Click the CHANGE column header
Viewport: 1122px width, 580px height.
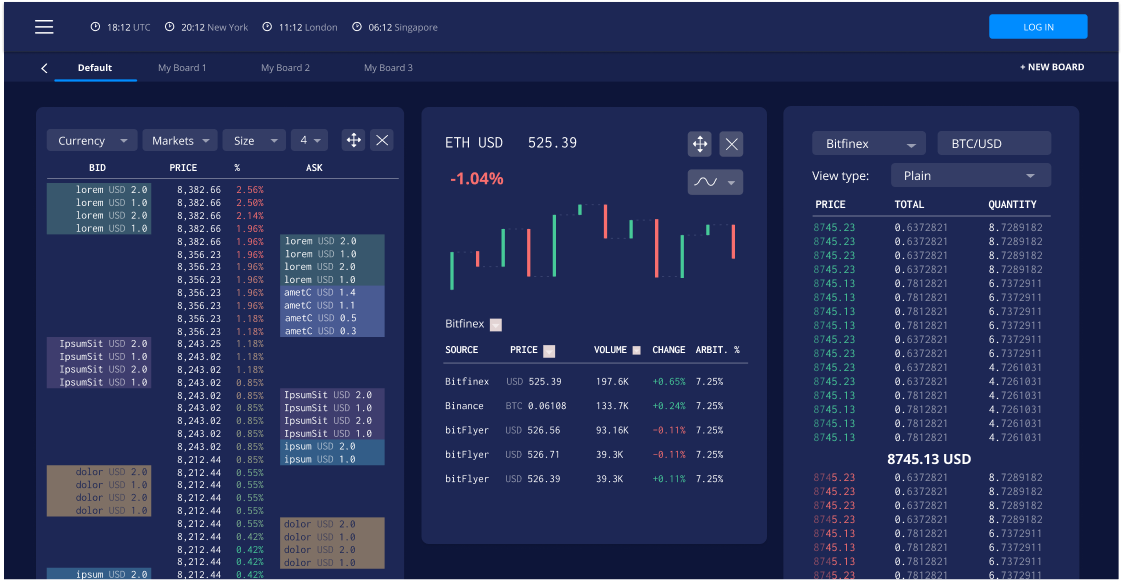(x=669, y=350)
